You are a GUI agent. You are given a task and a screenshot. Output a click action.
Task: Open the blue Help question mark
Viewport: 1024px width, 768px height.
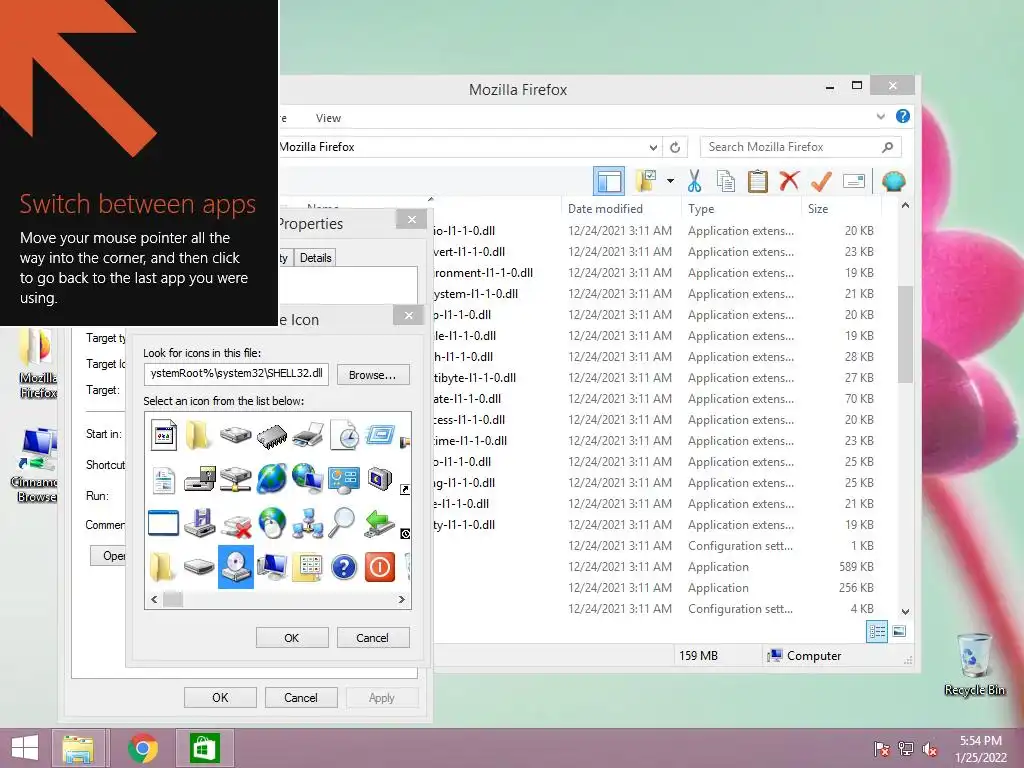903,116
